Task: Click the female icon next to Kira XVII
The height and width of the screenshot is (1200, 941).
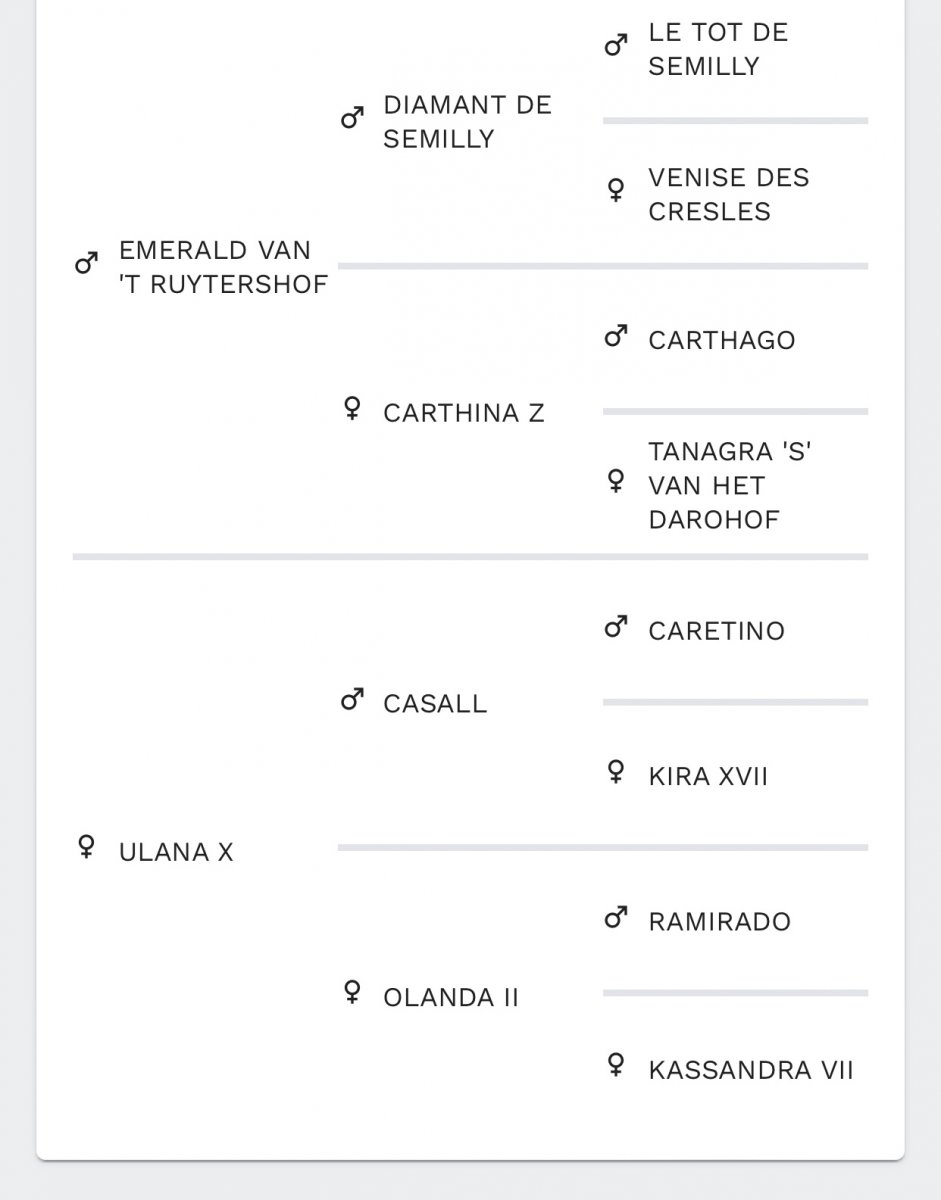Action: point(616,772)
